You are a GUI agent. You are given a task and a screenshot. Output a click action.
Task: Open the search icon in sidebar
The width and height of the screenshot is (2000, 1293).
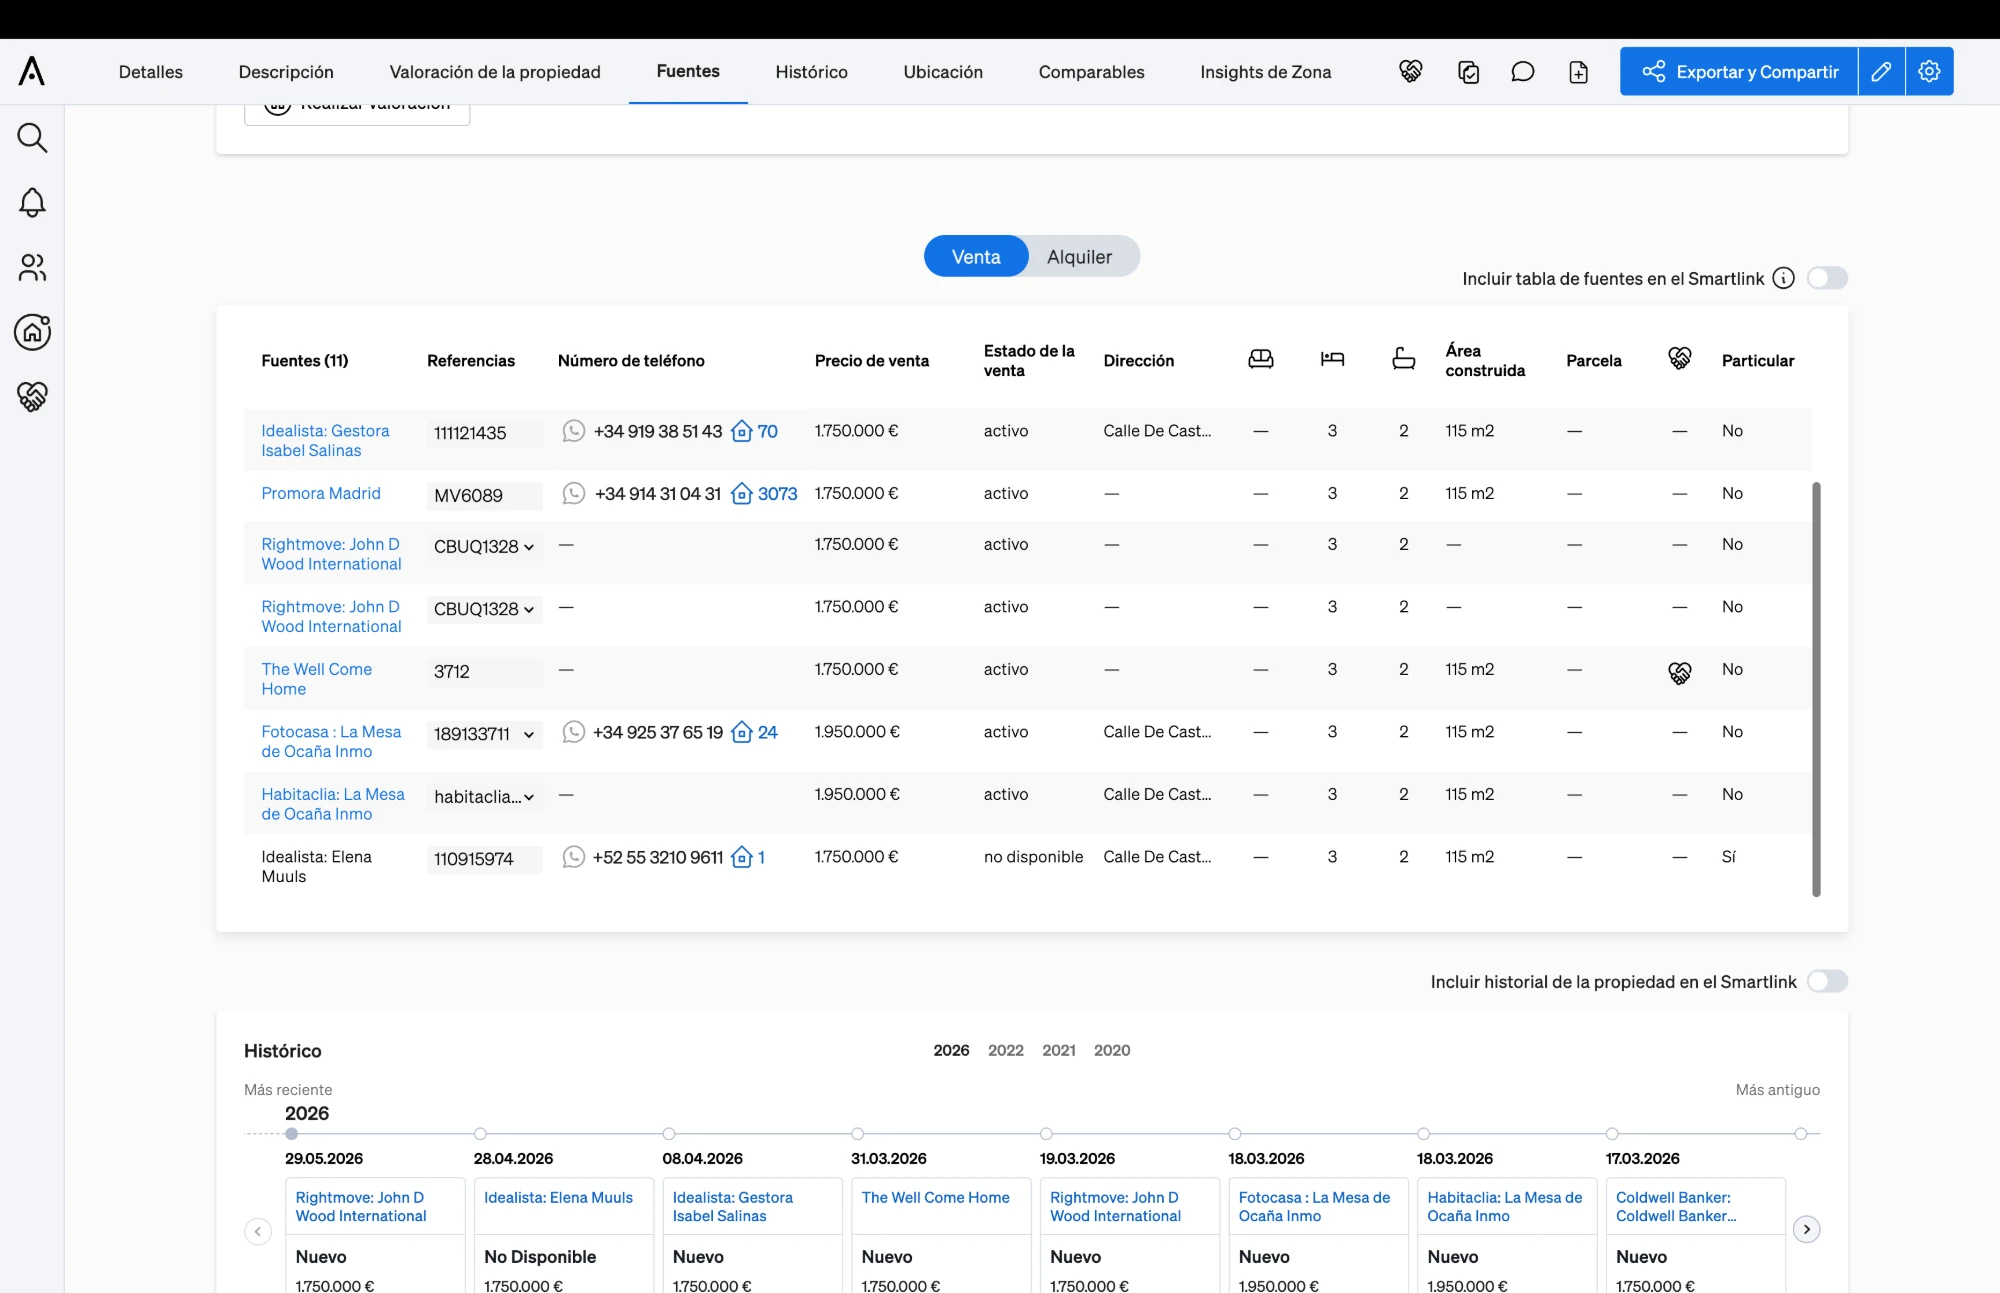32,138
